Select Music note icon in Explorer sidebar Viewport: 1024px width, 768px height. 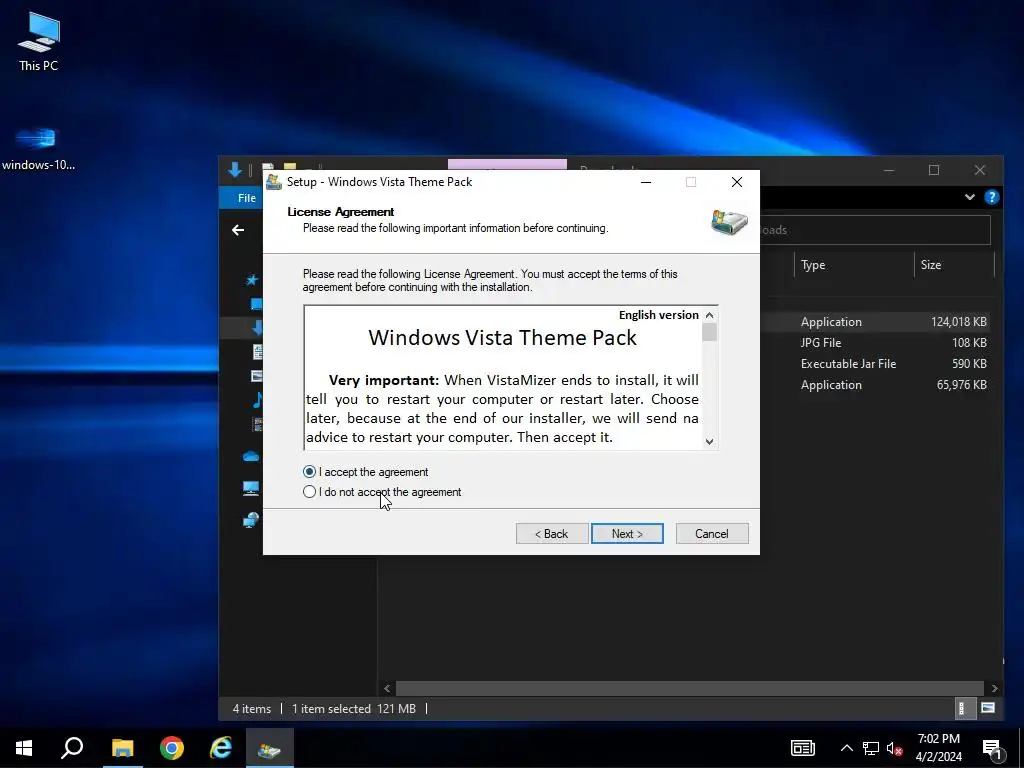pos(257,400)
